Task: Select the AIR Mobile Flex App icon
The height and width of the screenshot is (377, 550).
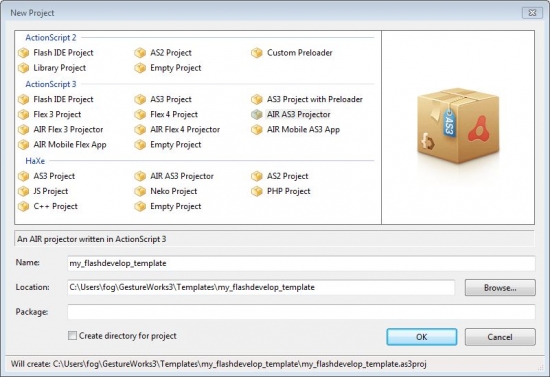Action: (24, 144)
